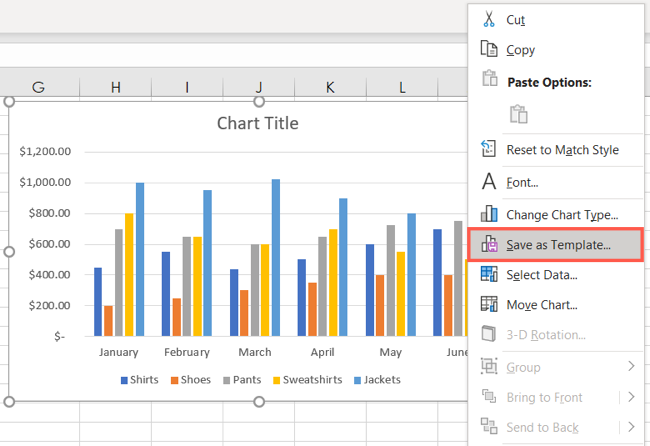Choose Font... from the context menu

522,182
